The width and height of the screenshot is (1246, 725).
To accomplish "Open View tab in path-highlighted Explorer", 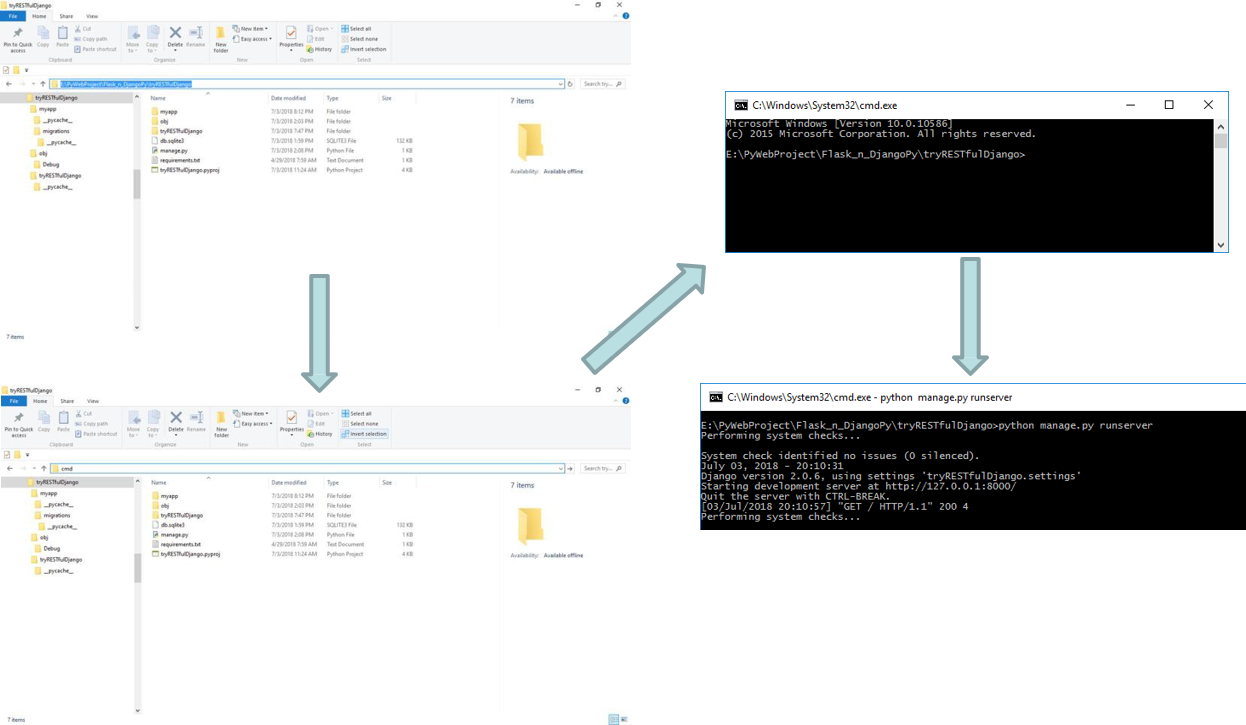I will pos(92,16).
